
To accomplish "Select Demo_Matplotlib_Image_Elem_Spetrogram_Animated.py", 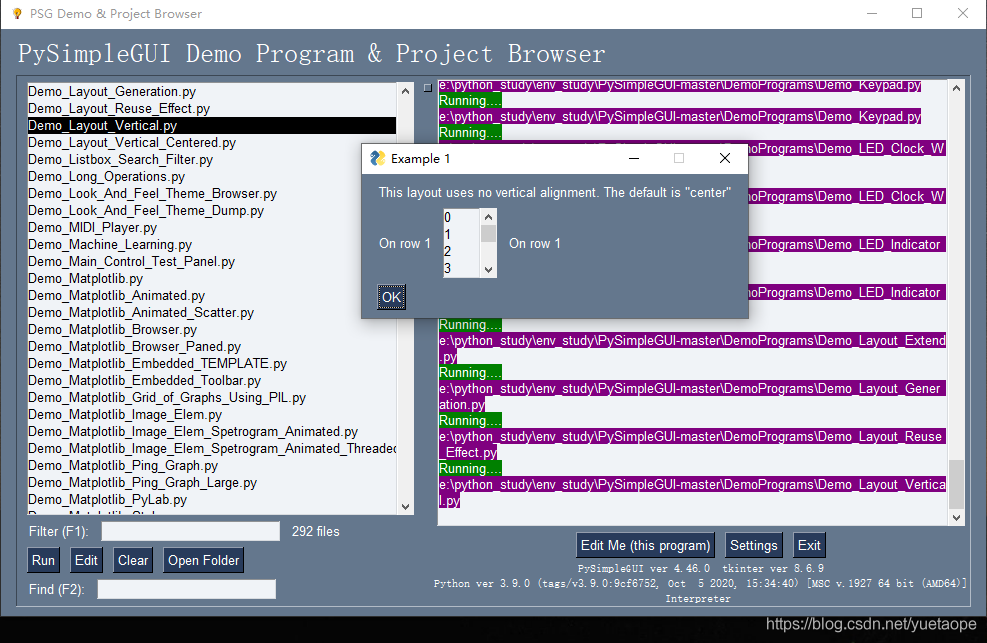I will [x=212, y=432].
